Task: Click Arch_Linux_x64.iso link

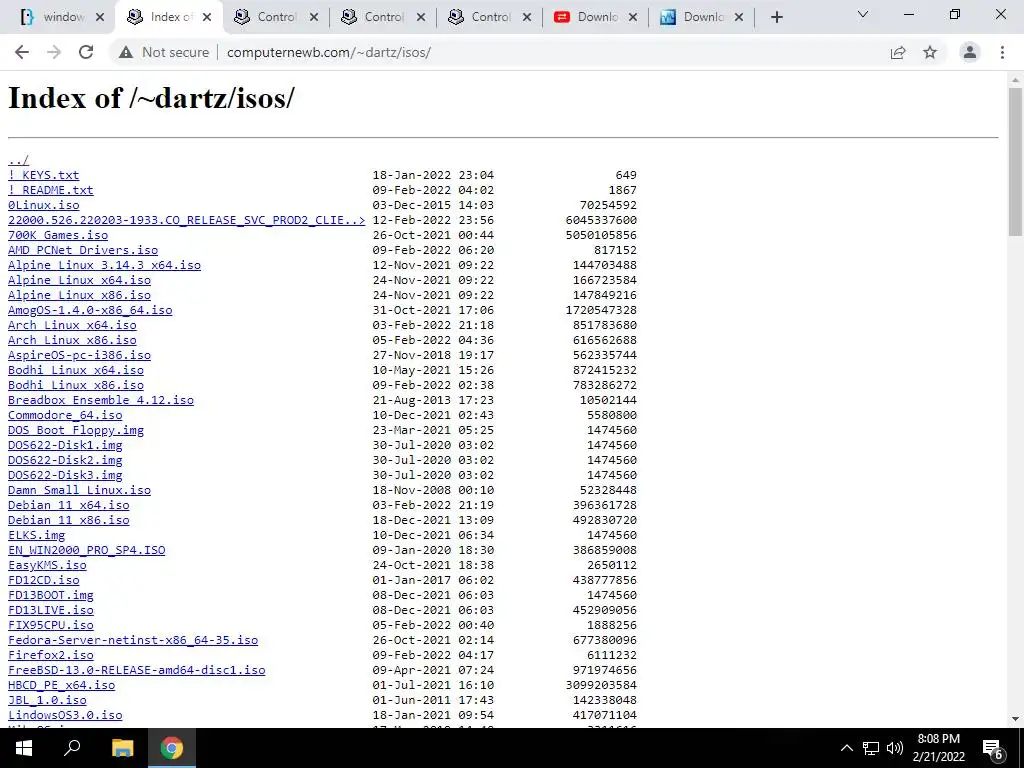Action: pyautogui.click(x=72, y=325)
